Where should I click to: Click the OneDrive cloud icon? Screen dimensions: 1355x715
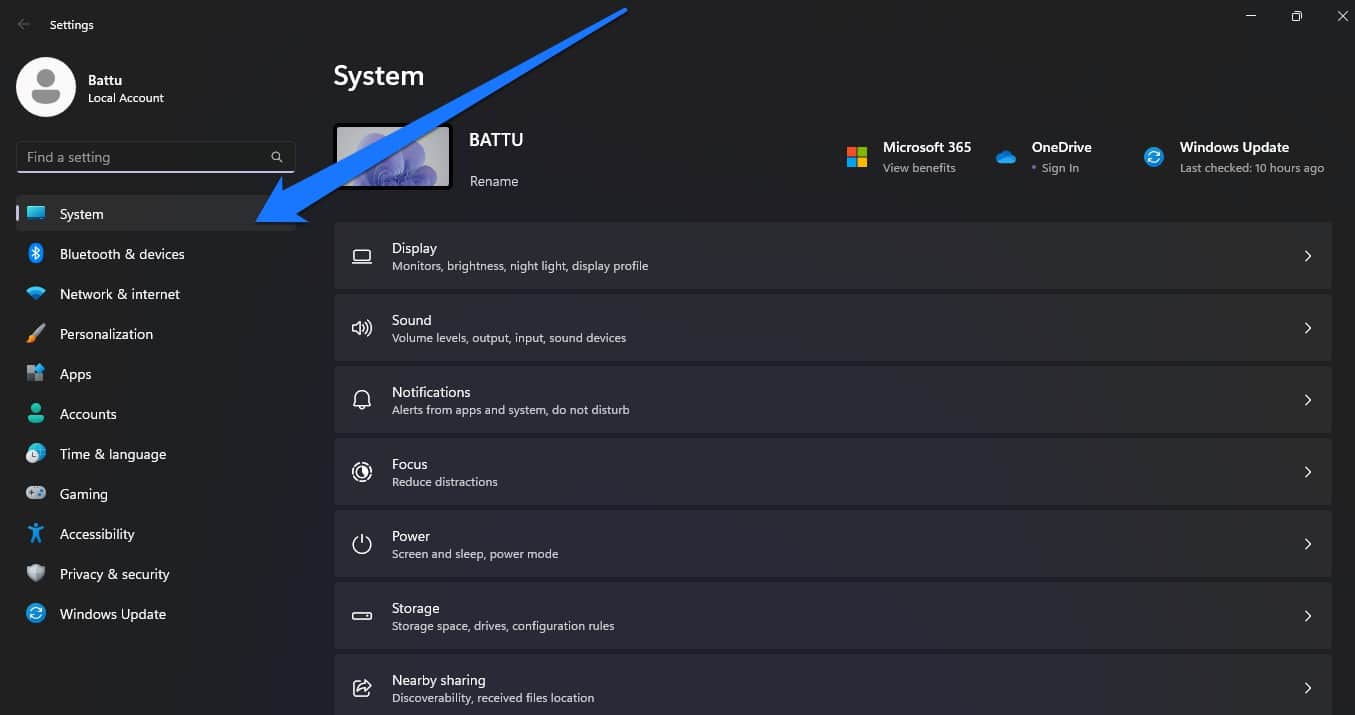pos(1005,156)
